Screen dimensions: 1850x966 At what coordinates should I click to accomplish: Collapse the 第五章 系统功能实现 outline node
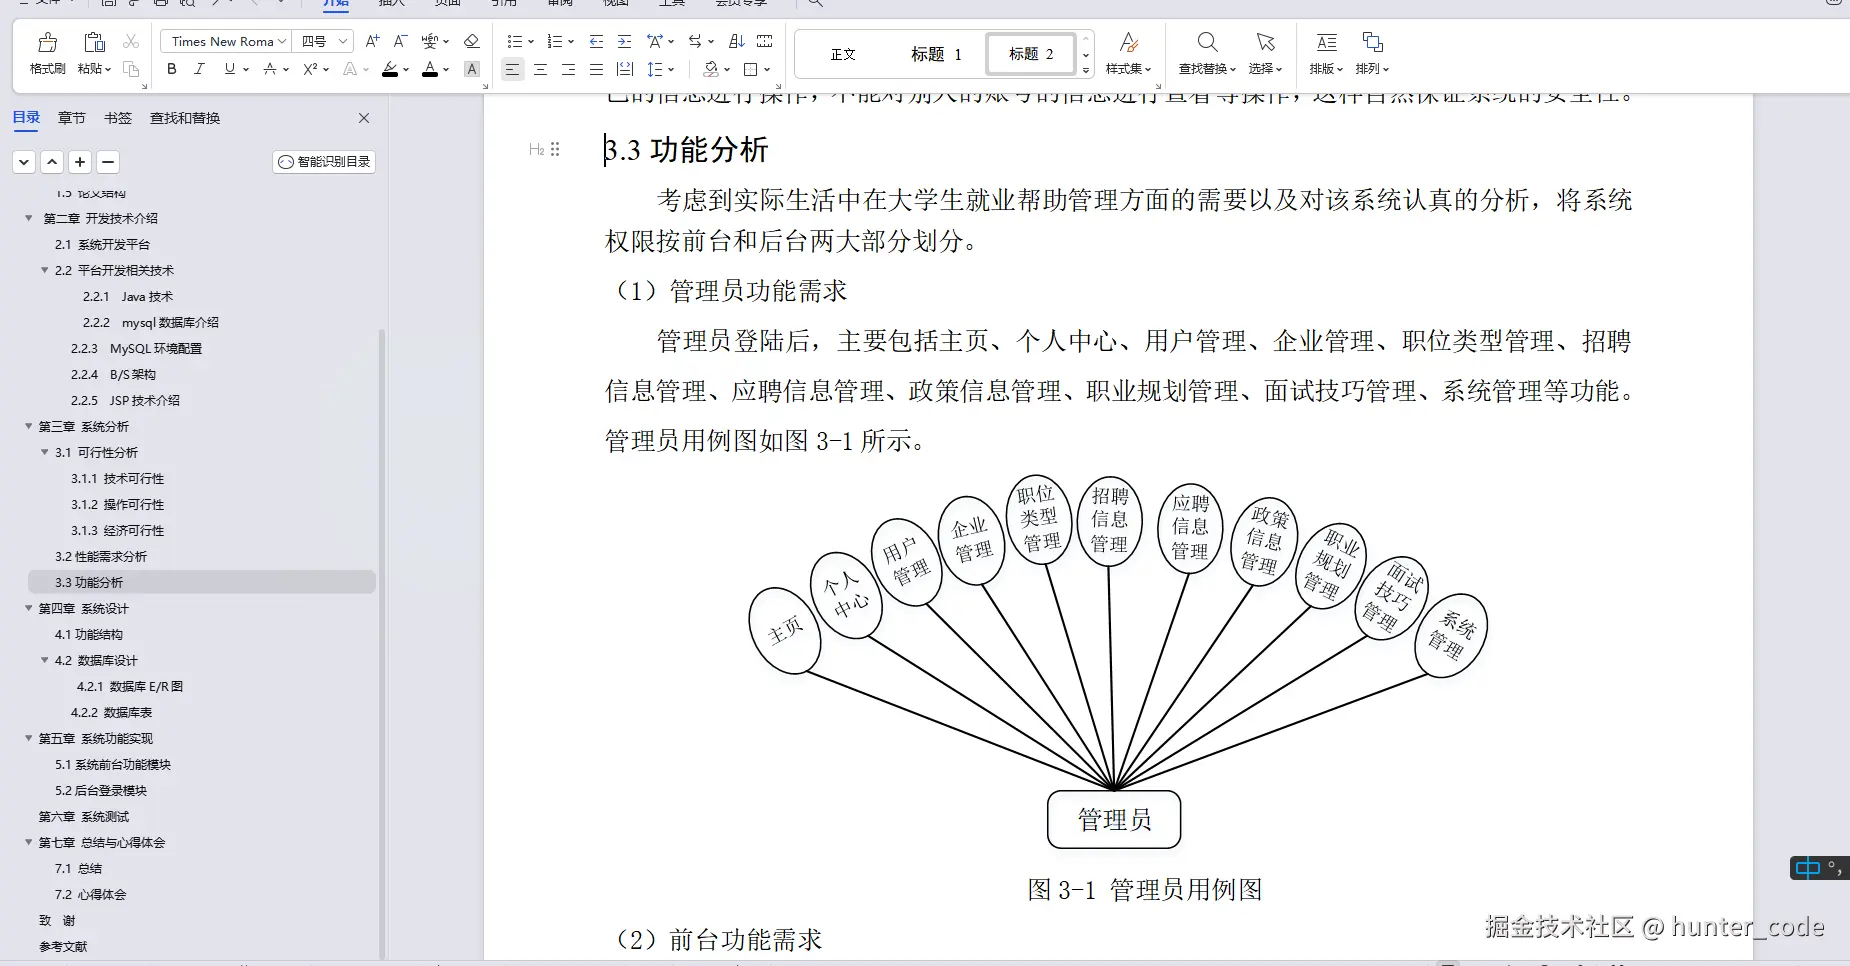tap(29, 738)
